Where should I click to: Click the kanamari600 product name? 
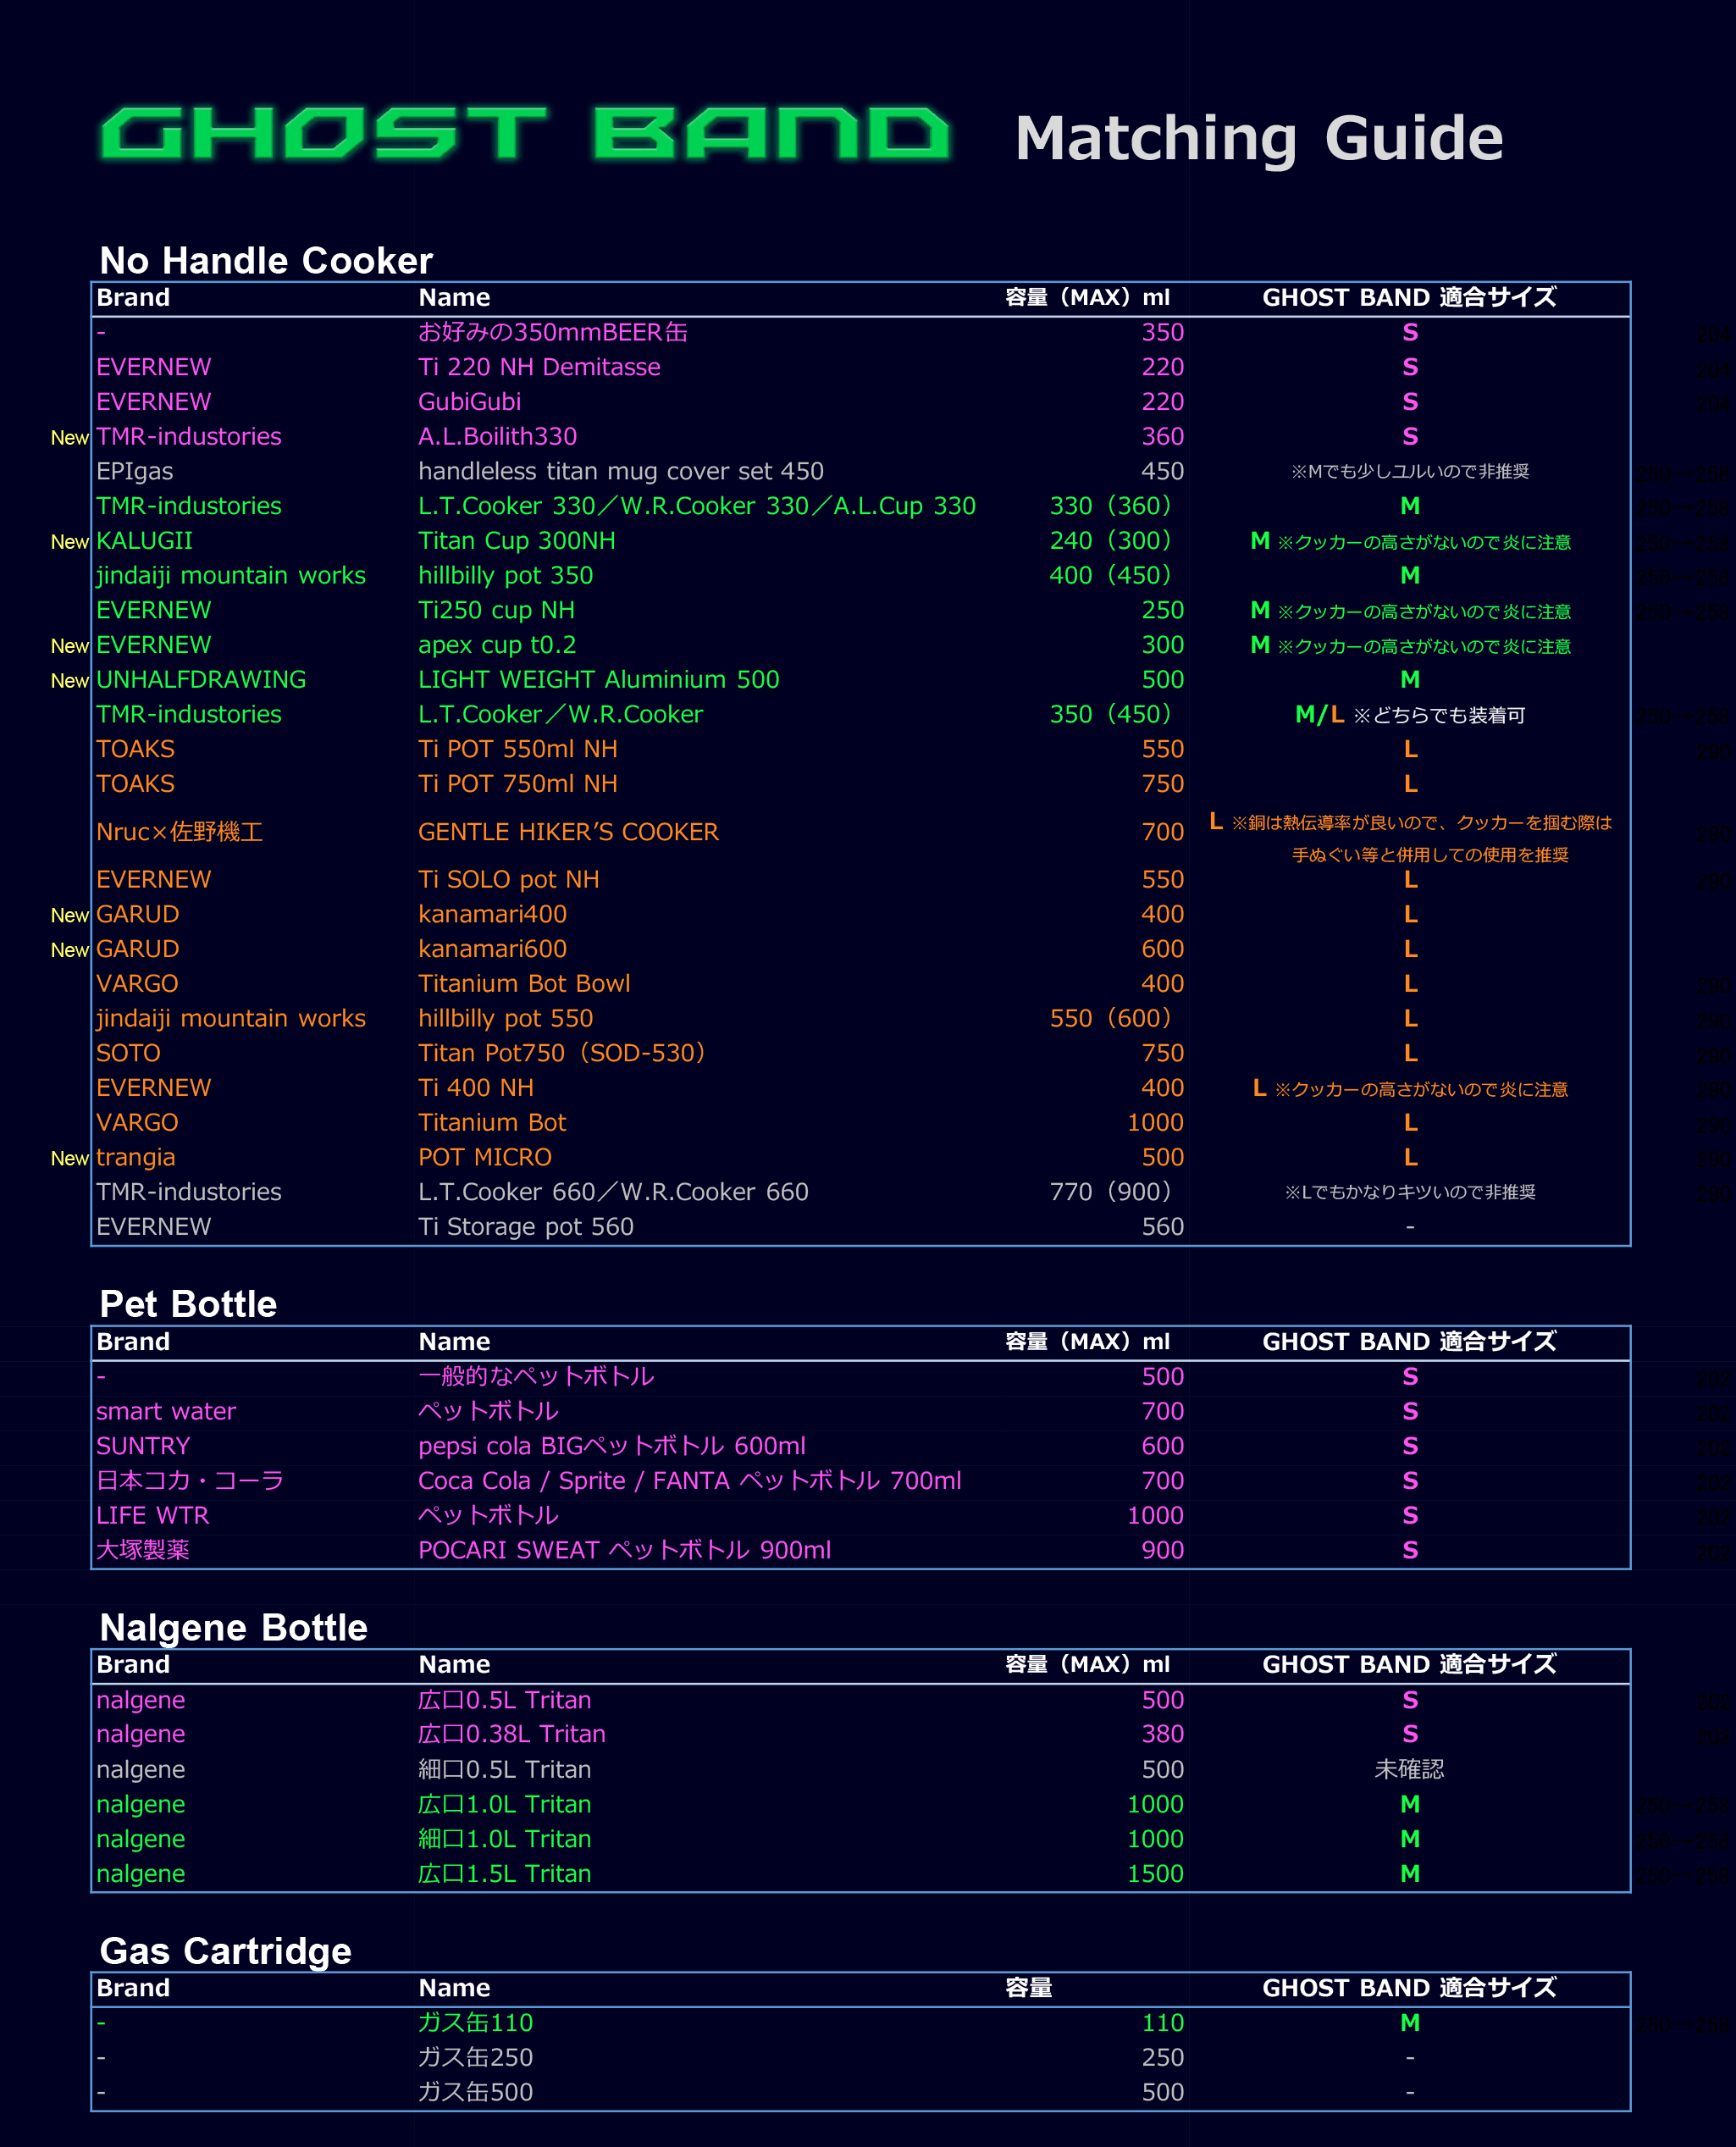[x=492, y=948]
